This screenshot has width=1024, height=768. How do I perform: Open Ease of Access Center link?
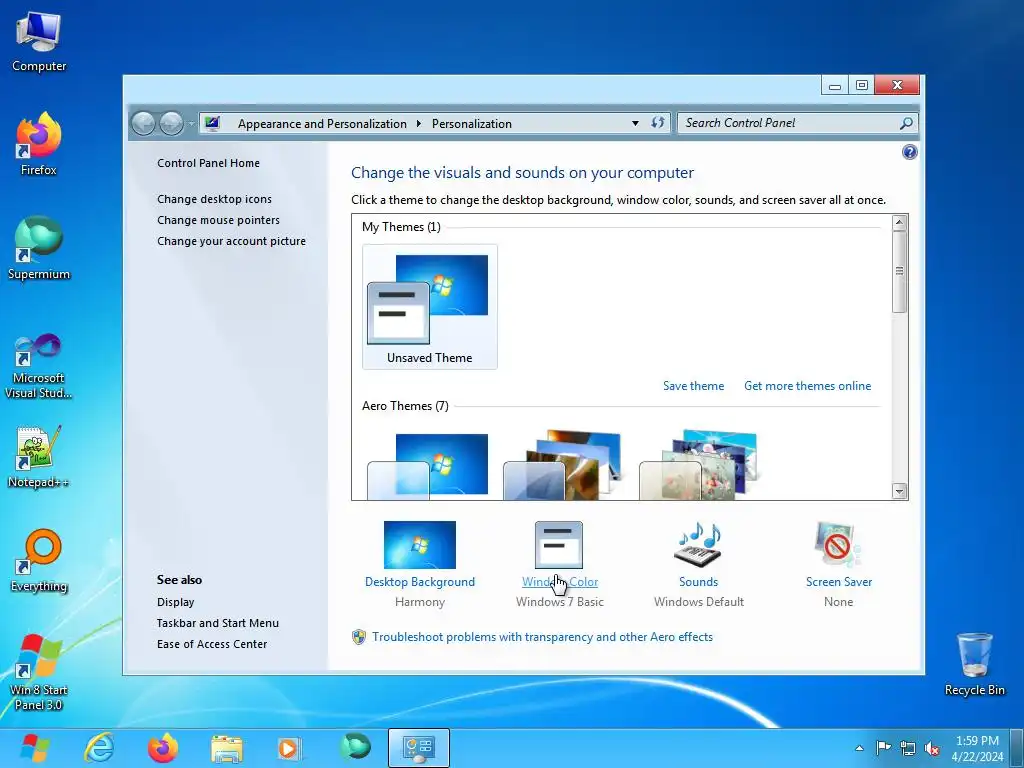[212, 644]
